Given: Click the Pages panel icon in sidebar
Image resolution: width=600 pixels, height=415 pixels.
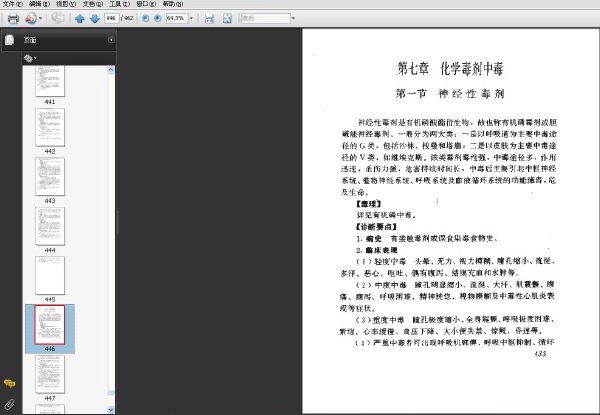Looking at the screenshot, I should pos(10,40).
